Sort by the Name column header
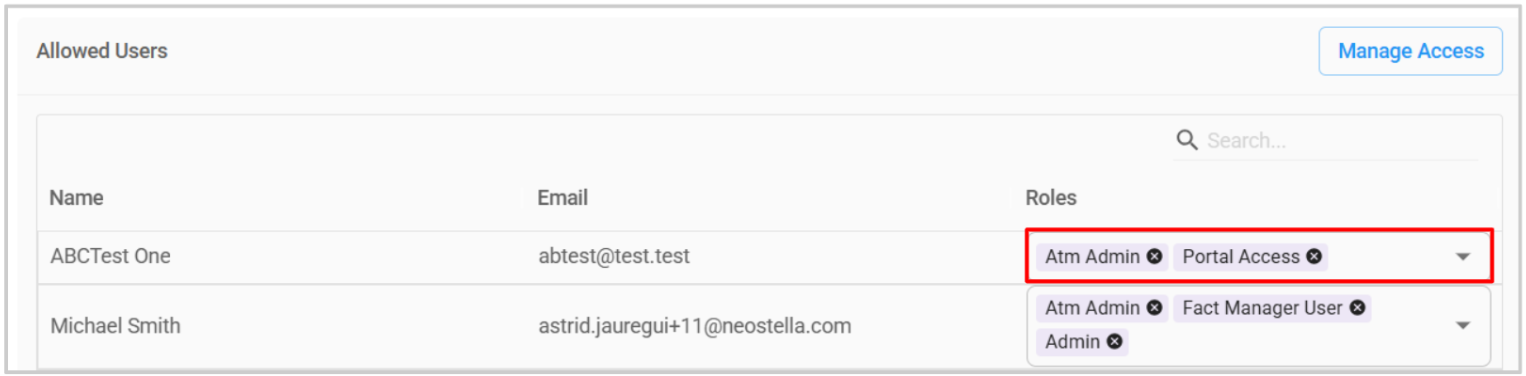 [77, 198]
